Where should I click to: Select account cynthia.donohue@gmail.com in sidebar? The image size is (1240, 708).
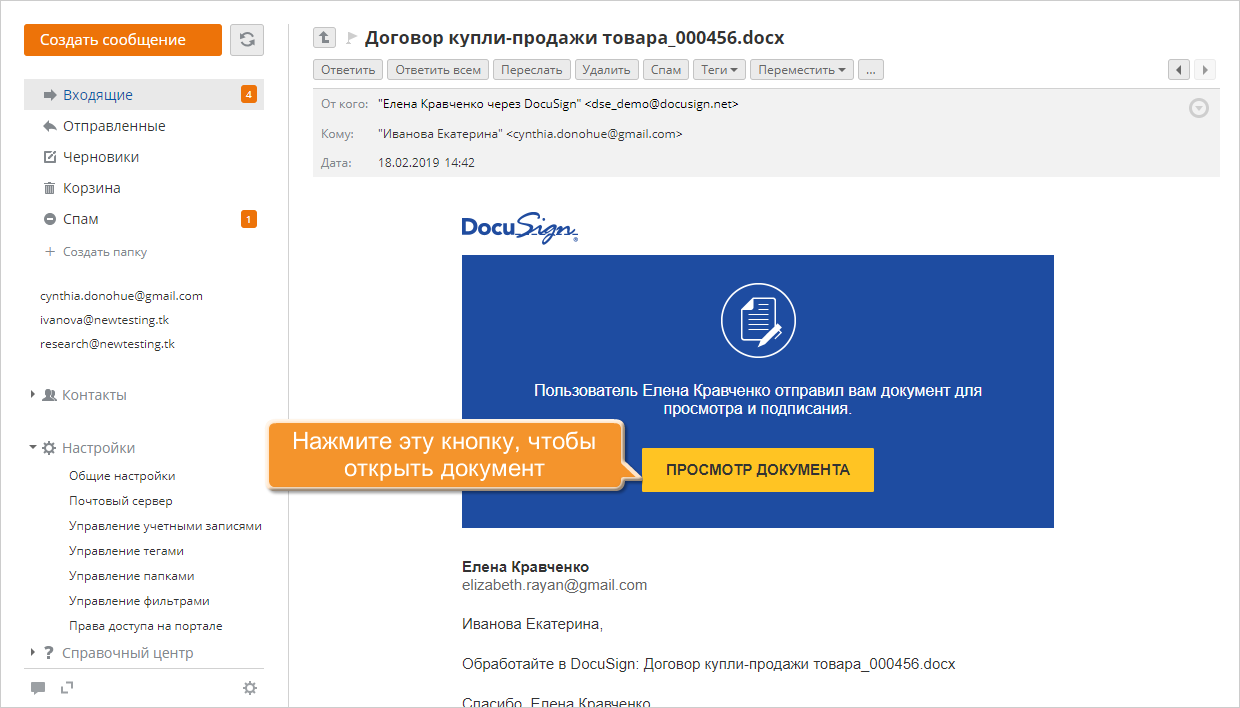[121, 296]
